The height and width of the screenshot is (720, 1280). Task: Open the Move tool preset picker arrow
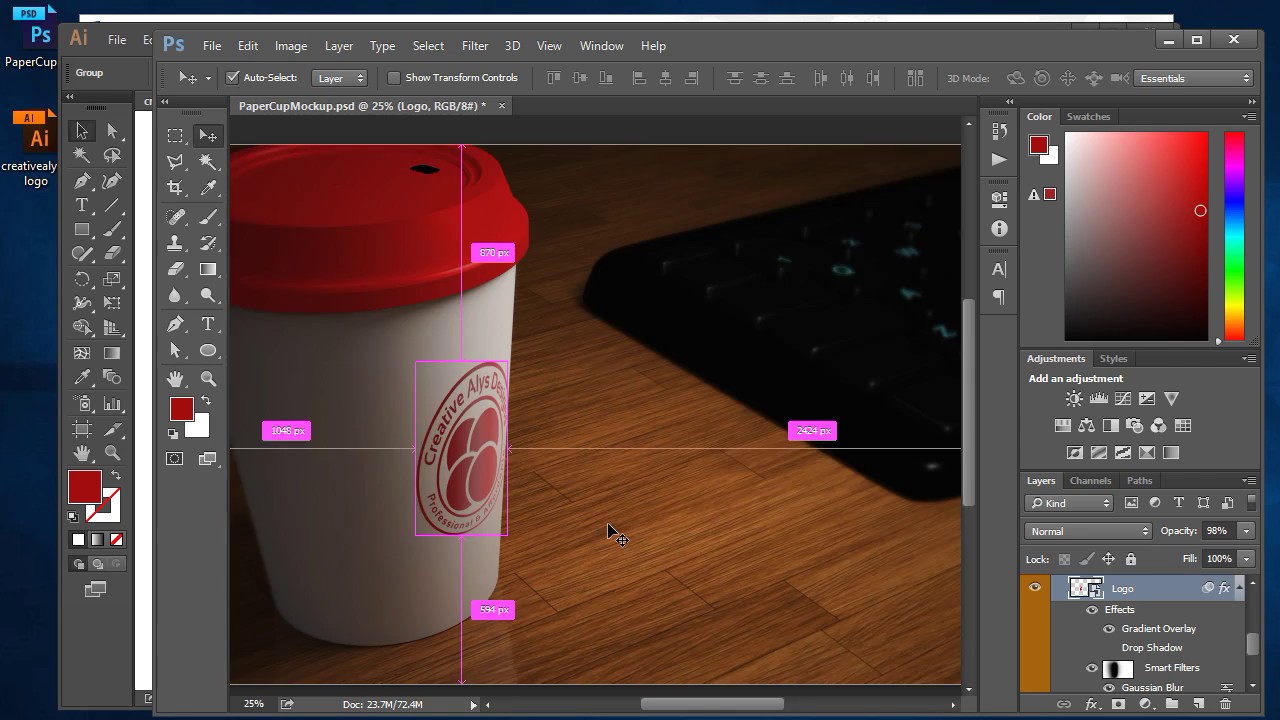(208, 78)
